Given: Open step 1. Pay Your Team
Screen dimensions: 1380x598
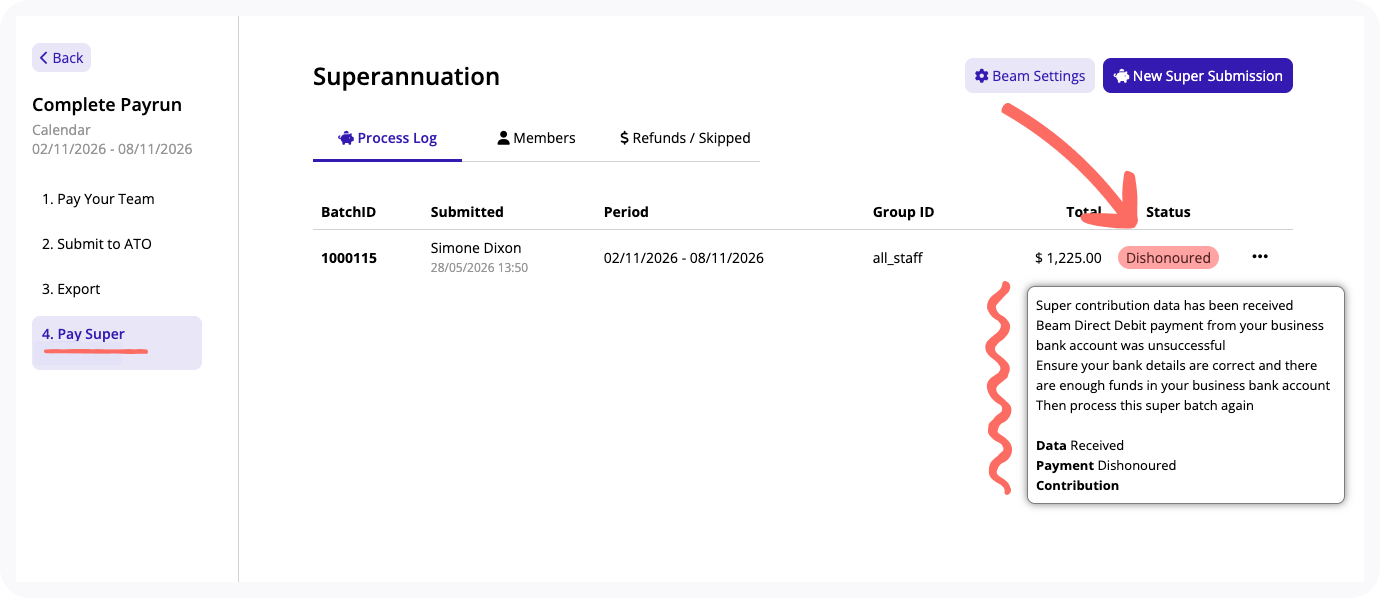Looking at the screenshot, I should (98, 199).
